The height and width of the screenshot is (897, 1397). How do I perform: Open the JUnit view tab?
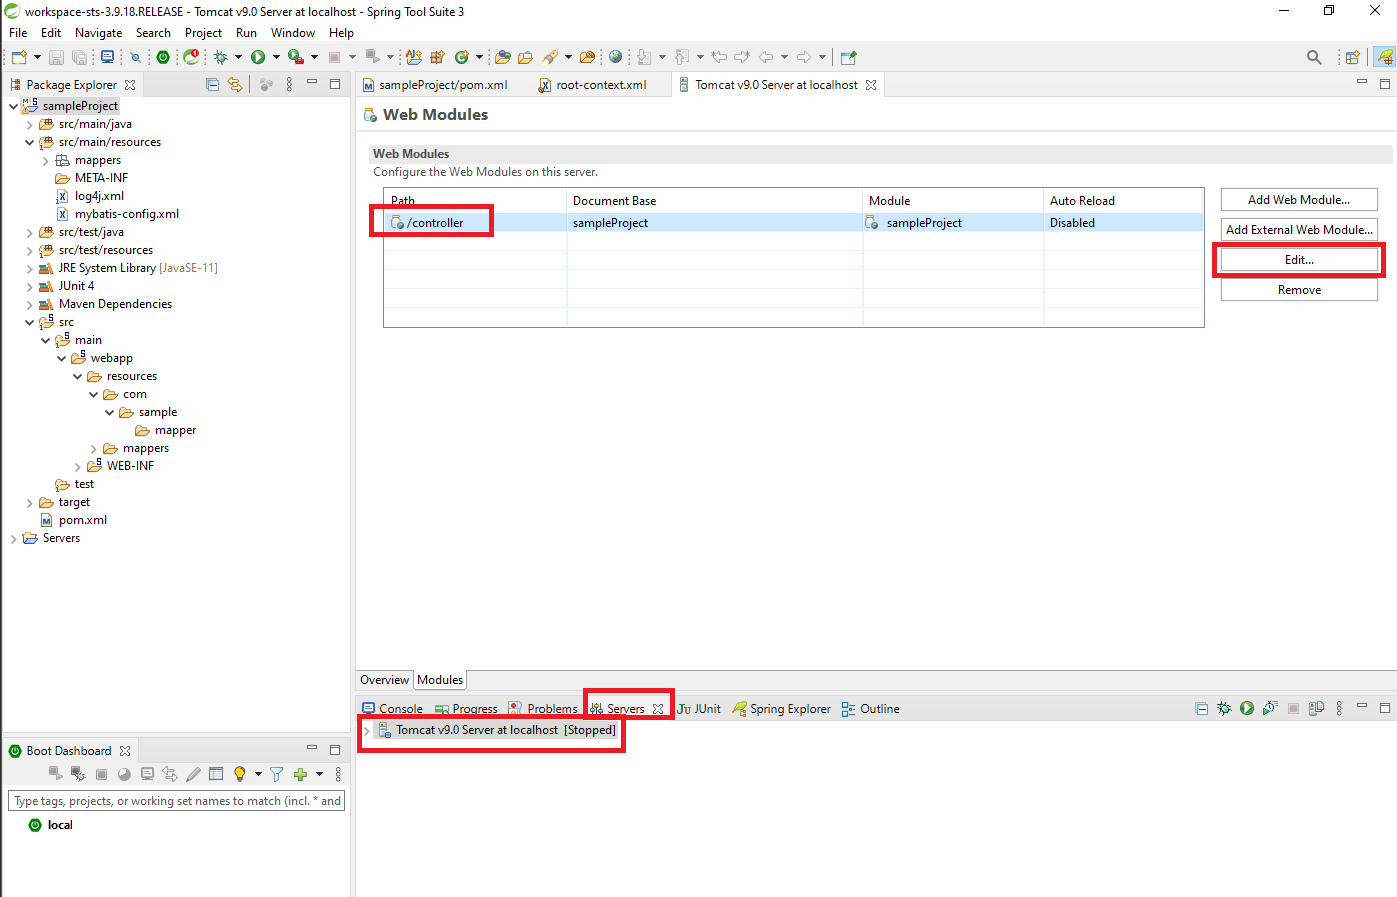[699, 708]
